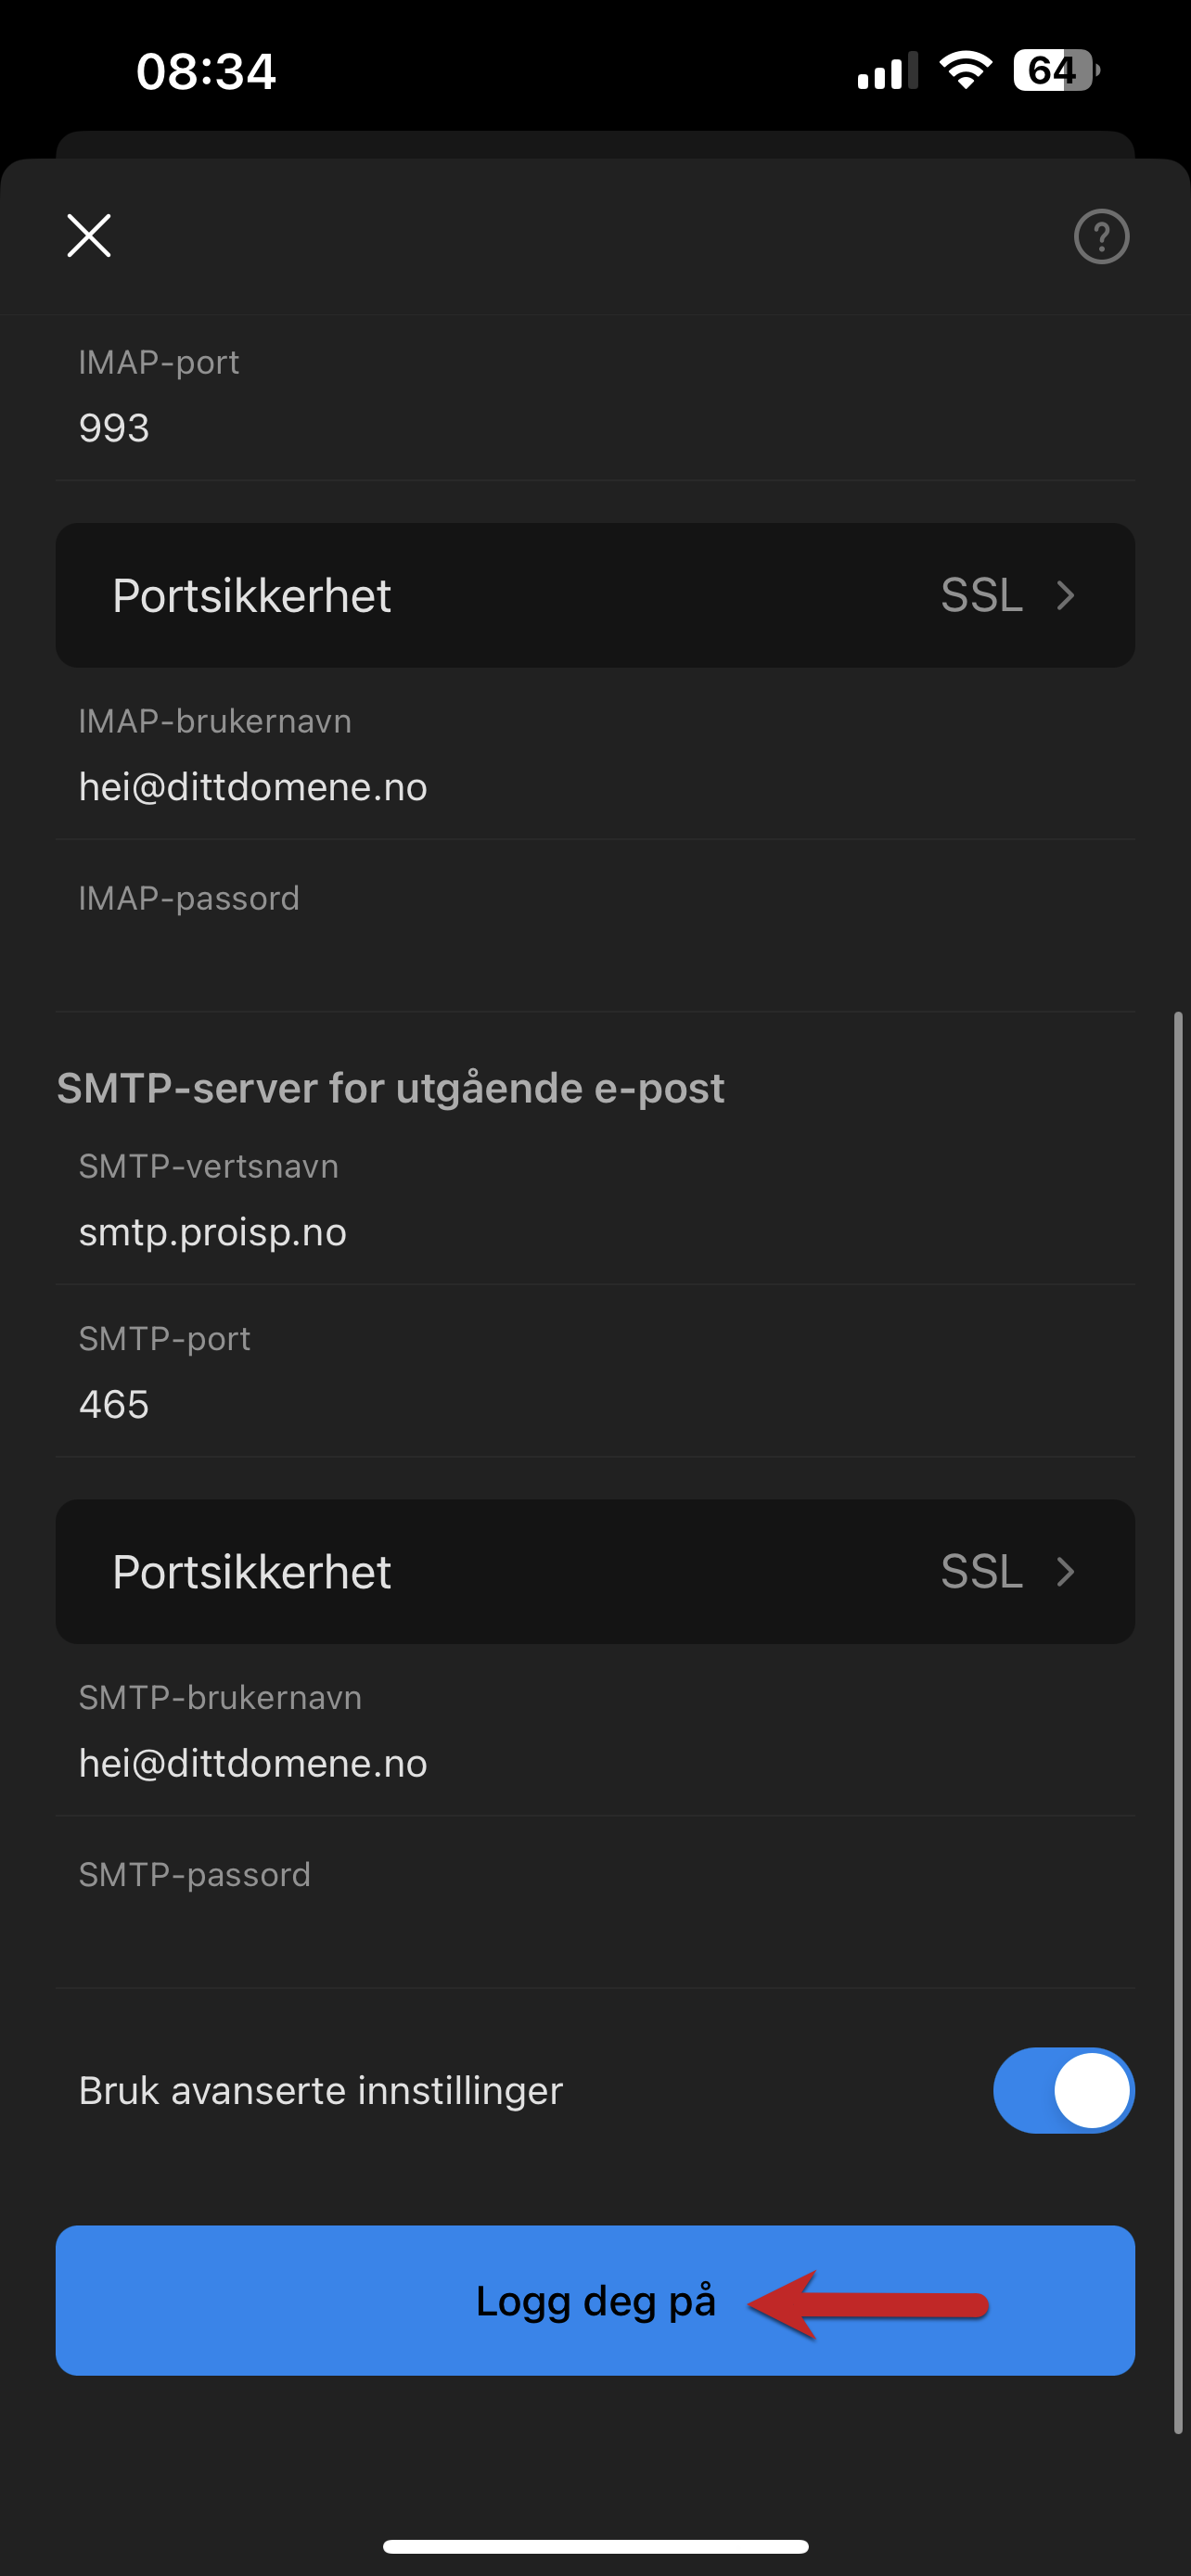Open the help question mark icon

[1101, 237]
